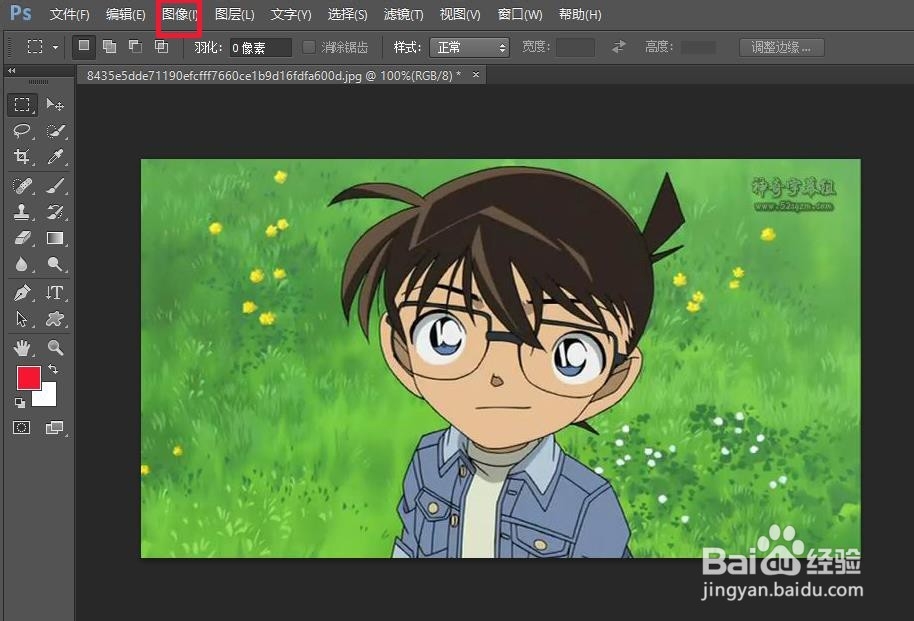
Task: Swap width and height values icon
Action: click(x=619, y=47)
